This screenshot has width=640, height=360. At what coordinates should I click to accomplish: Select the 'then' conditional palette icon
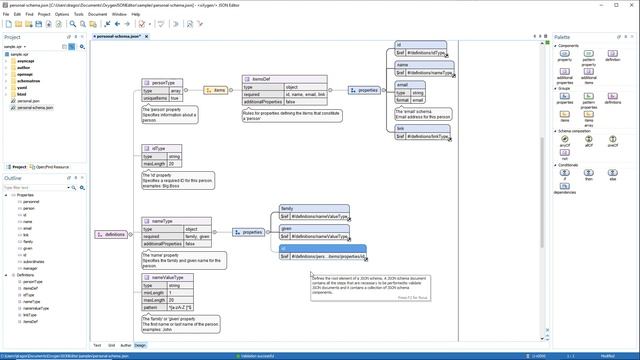tap(589, 173)
